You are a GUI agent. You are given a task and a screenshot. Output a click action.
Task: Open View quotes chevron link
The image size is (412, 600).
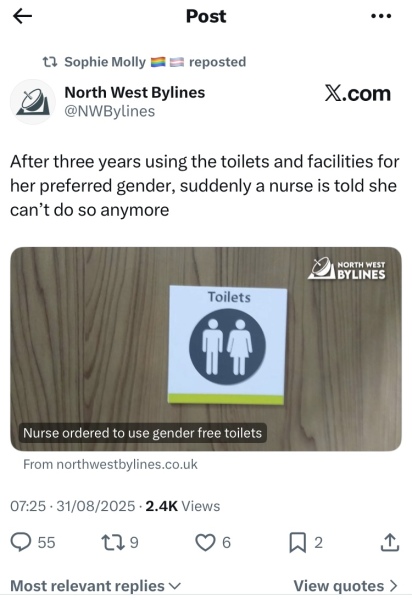(346, 586)
